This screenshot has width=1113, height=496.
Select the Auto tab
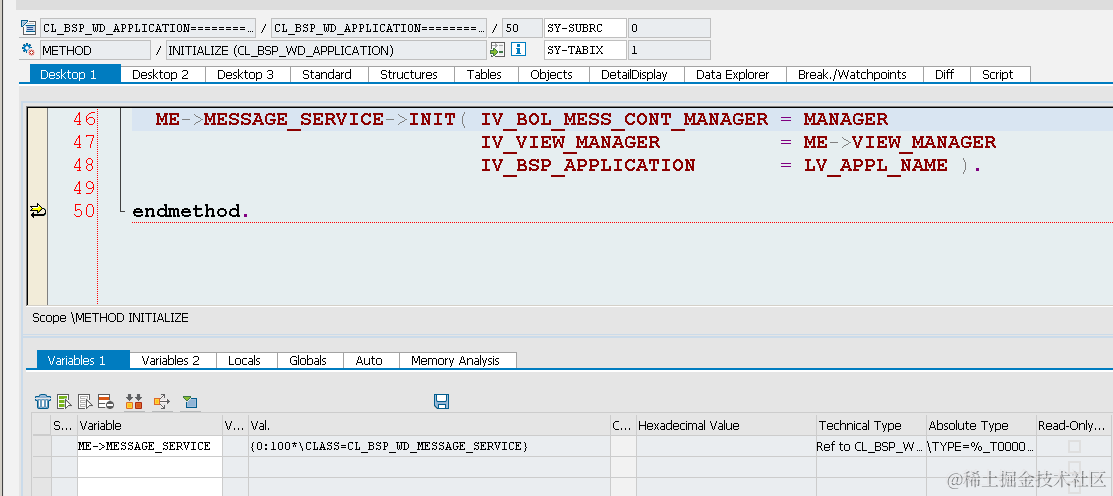[x=369, y=360]
